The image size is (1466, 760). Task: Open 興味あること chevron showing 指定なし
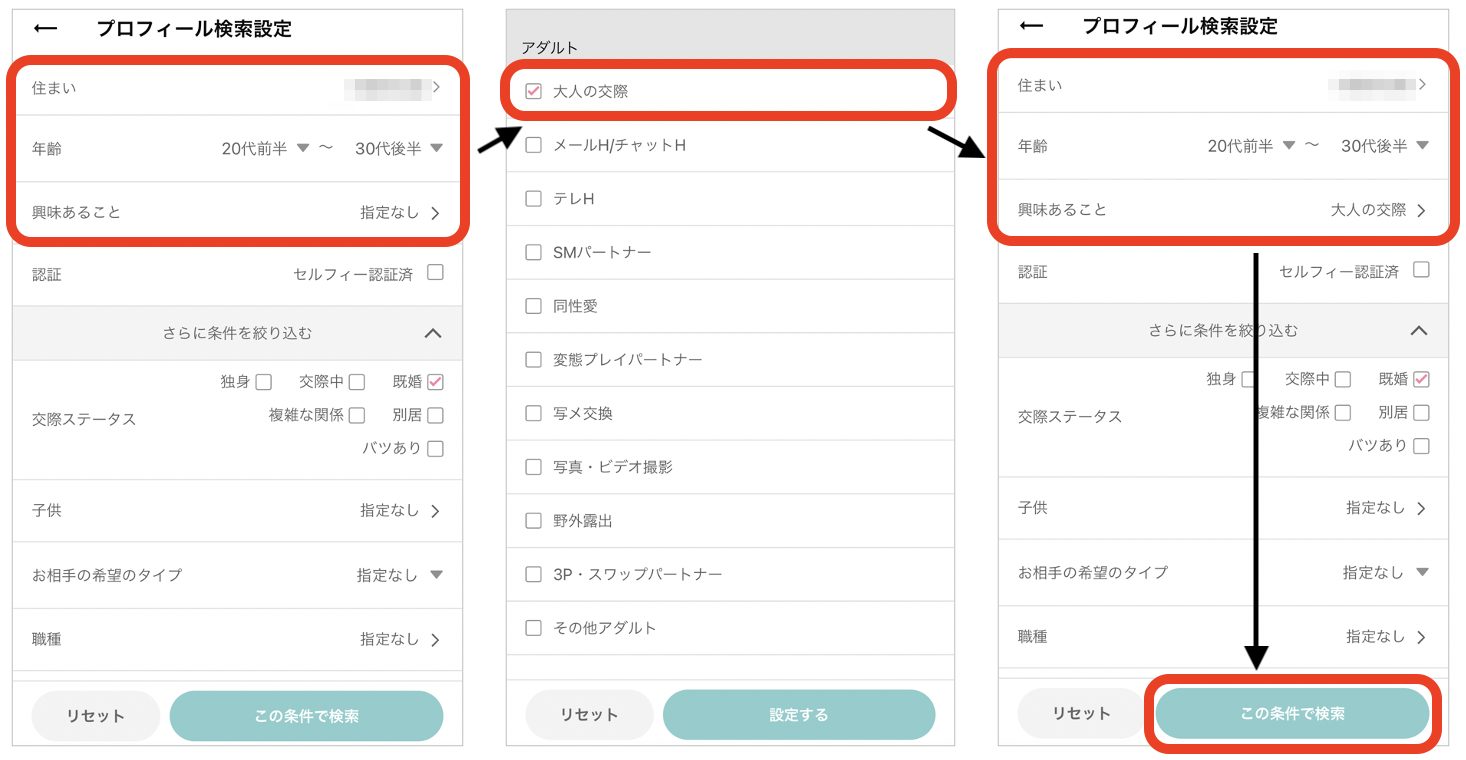pos(435,213)
